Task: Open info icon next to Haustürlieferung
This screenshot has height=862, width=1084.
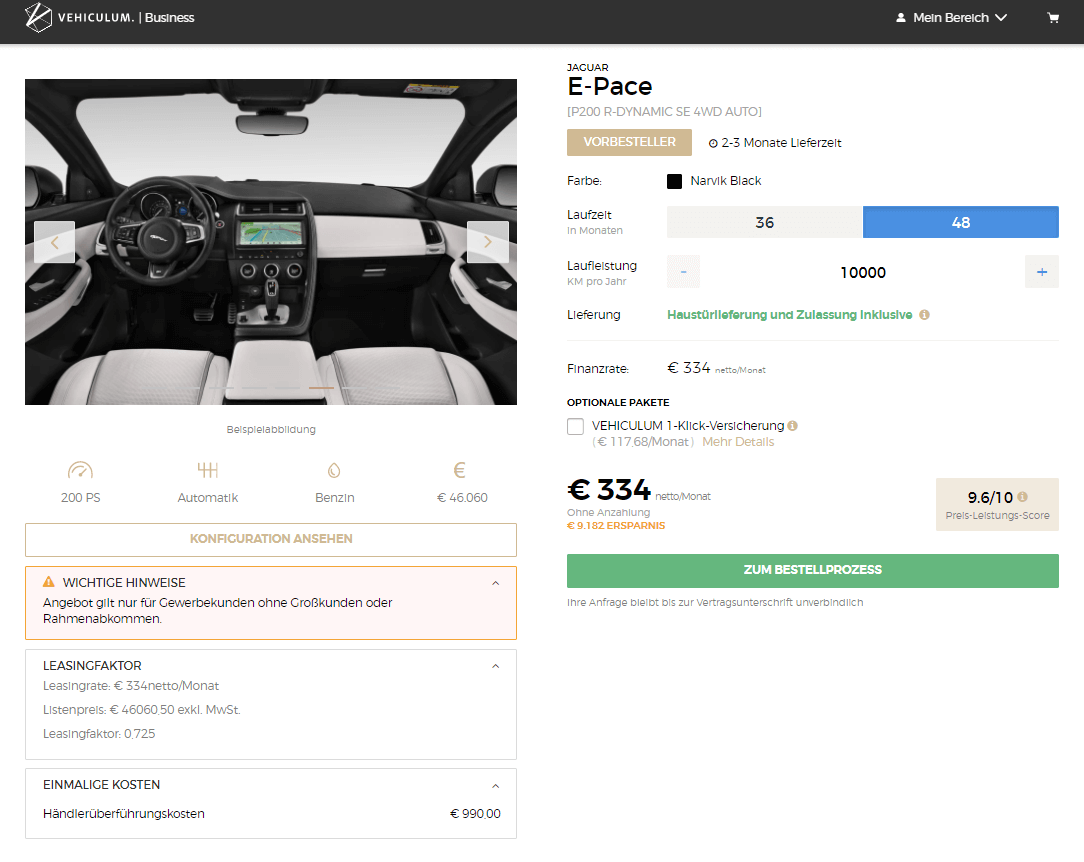Action: coord(924,315)
